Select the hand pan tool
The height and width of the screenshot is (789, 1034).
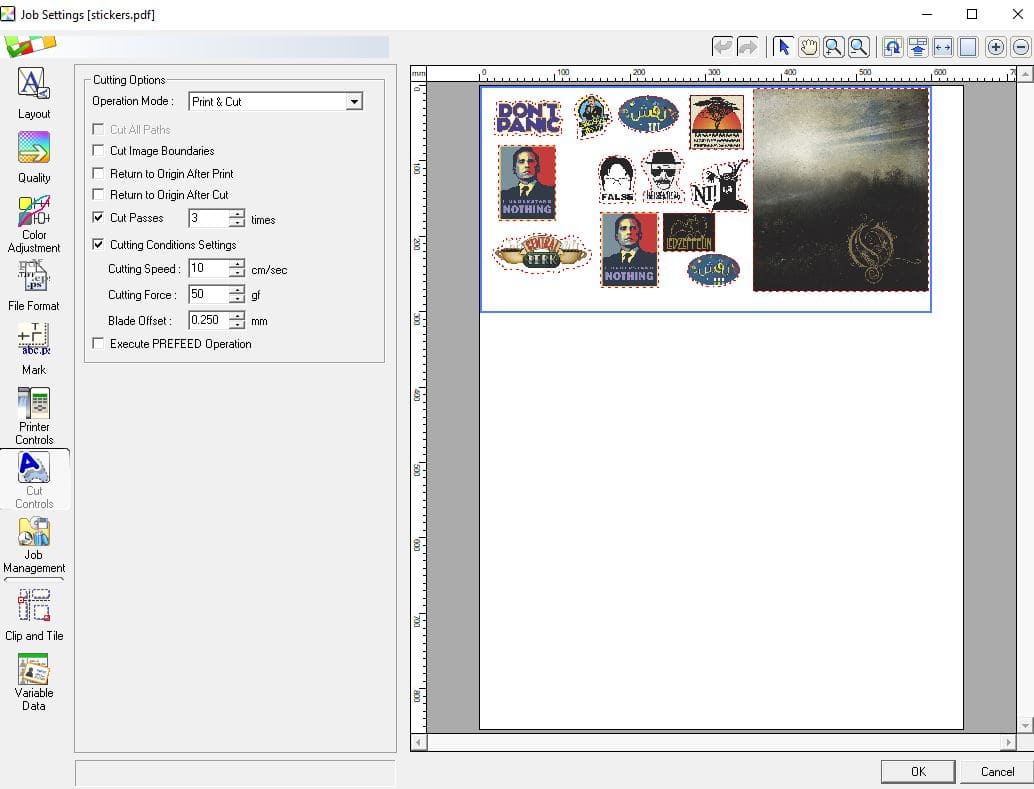tap(808, 47)
